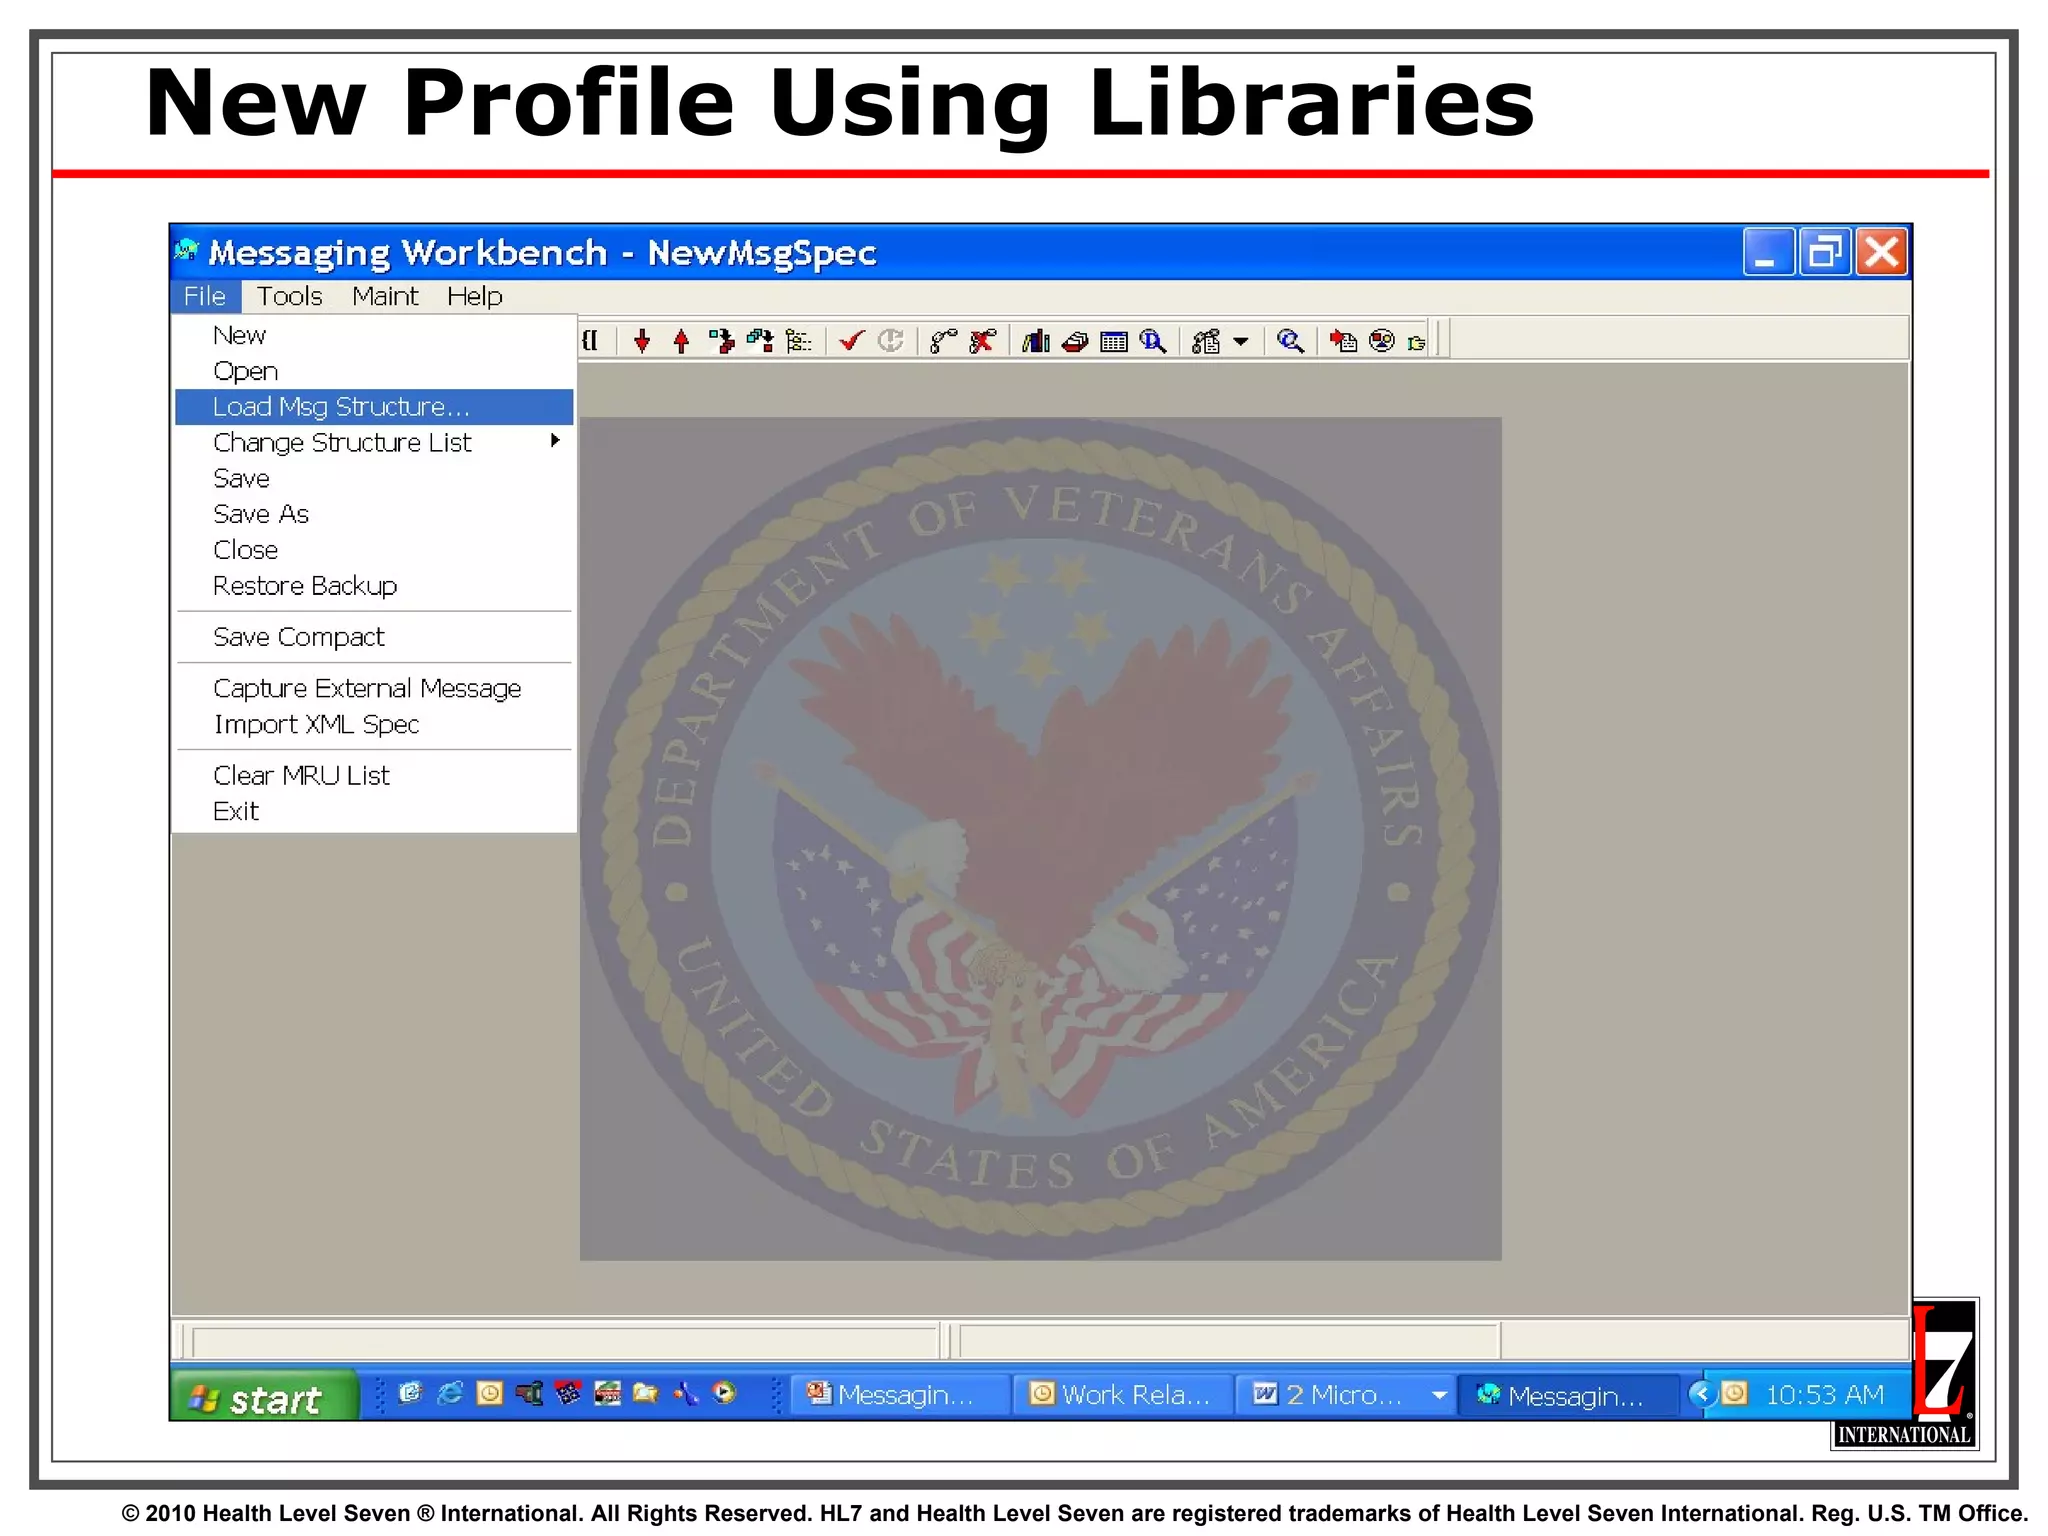Viewport: 2048px width, 1536px height.
Task: Click the Windows start button
Action: [x=264, y=1396]
